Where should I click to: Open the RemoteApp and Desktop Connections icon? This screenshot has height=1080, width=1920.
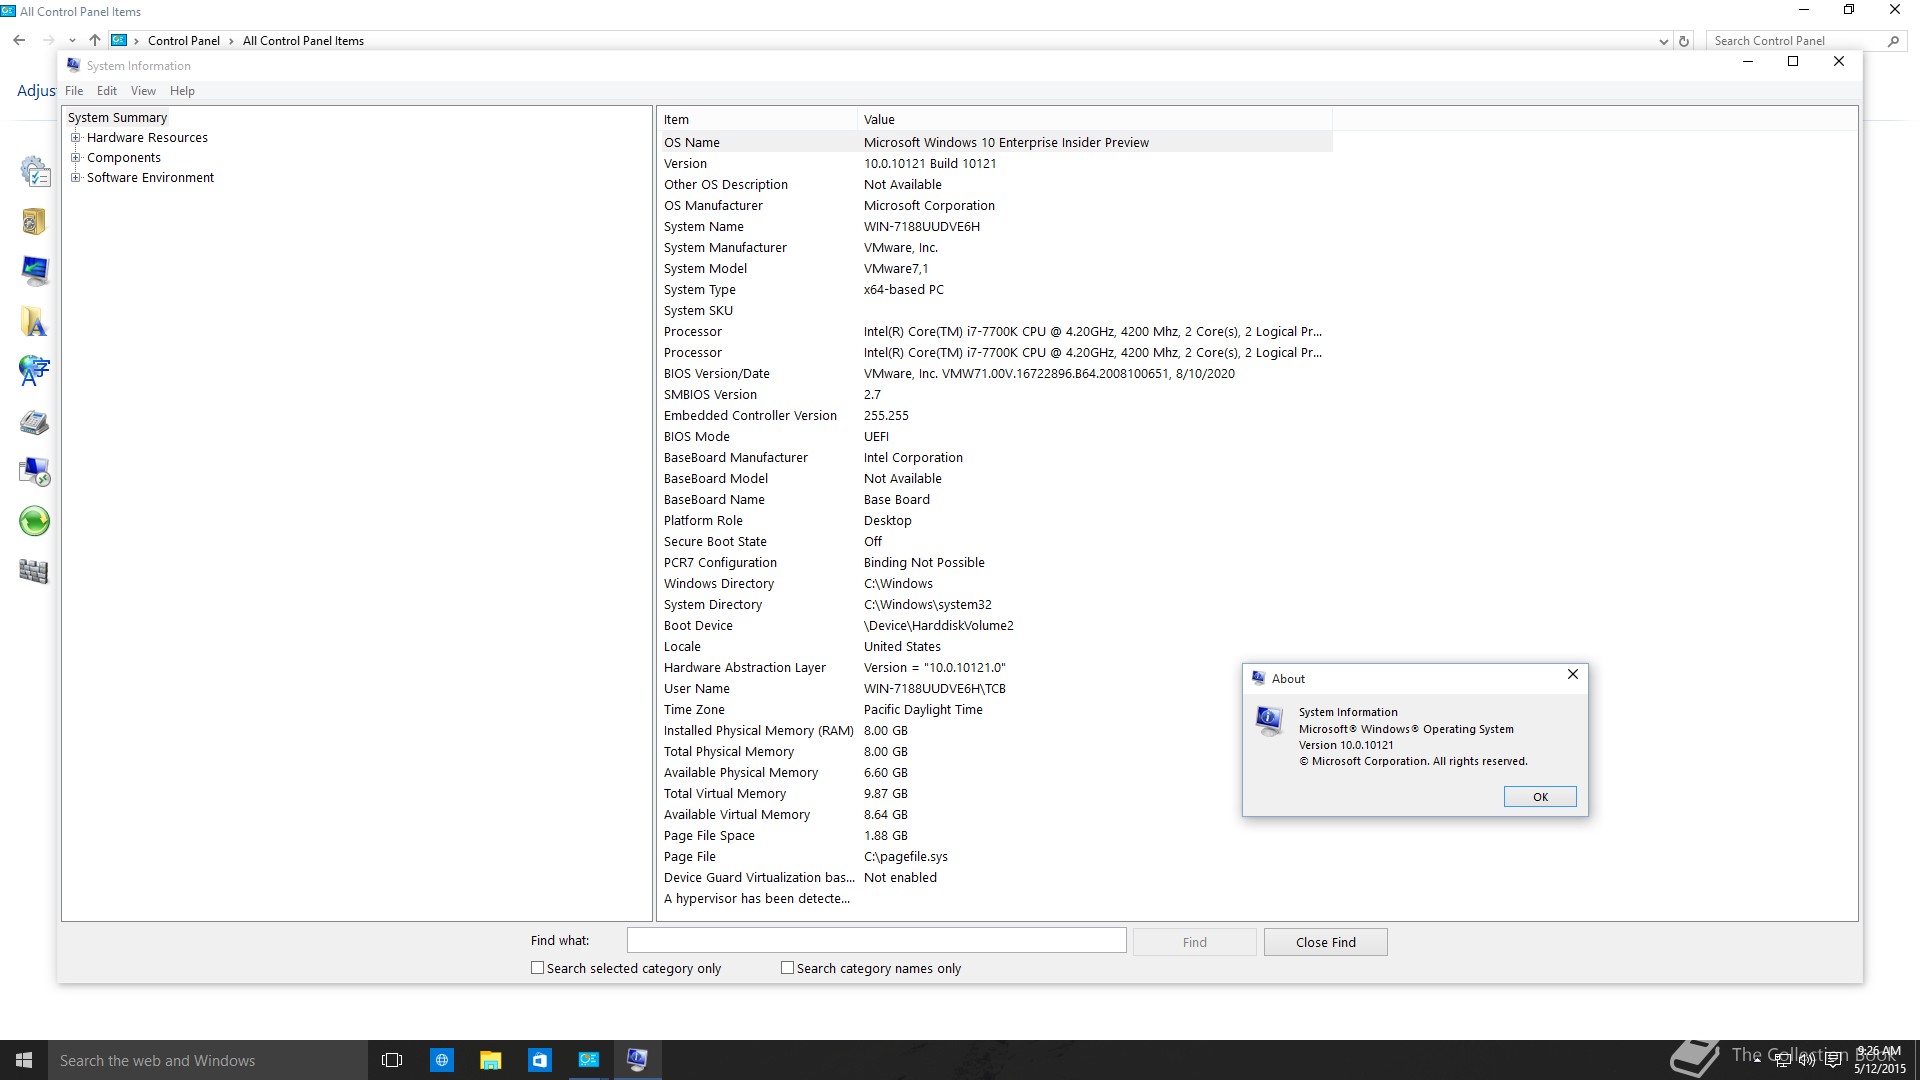(35, 471)
